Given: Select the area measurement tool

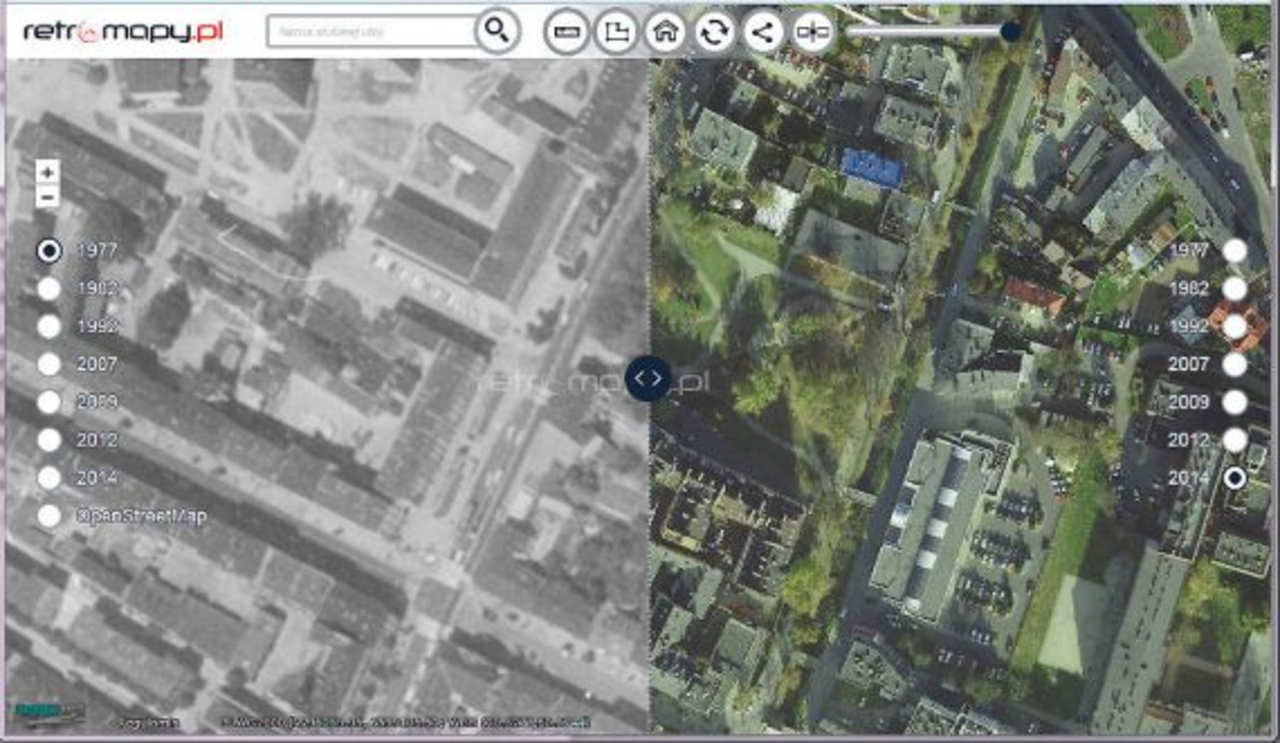Looking at the screenshot, I should point(616,32).
